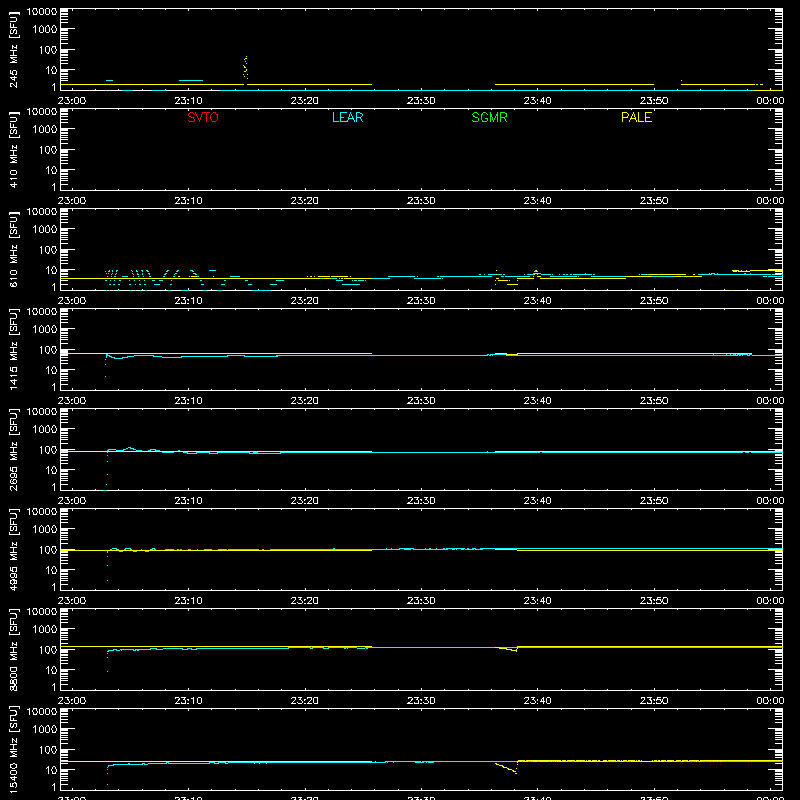Click 23:40 label under the 610 MHz plot

click(537, 301)
